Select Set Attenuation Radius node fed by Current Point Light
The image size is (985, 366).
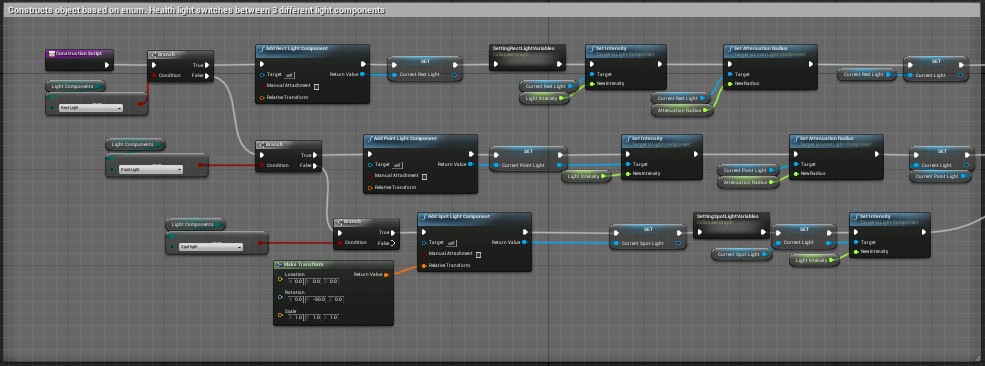836,156
